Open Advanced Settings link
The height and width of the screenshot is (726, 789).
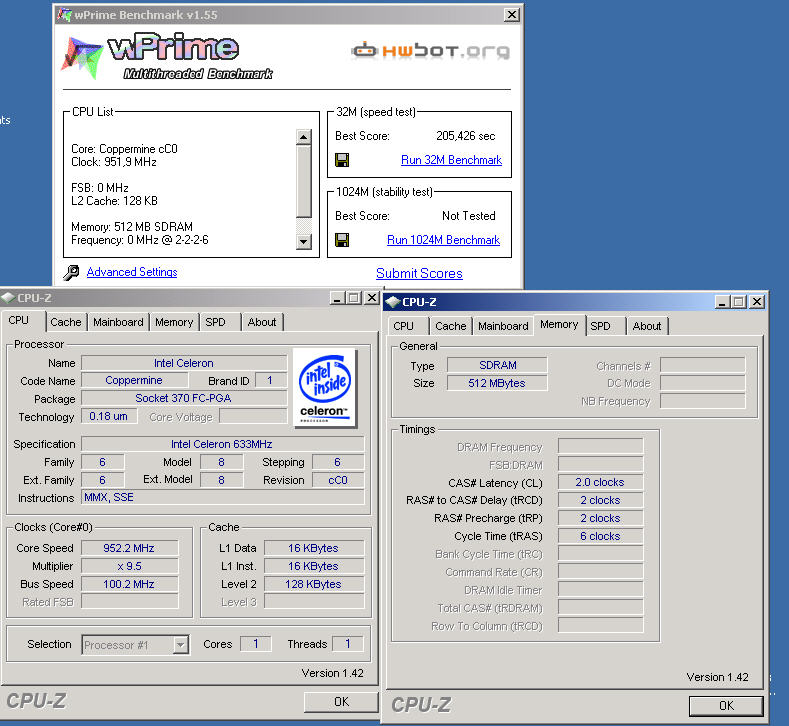[x=132, y=272]
